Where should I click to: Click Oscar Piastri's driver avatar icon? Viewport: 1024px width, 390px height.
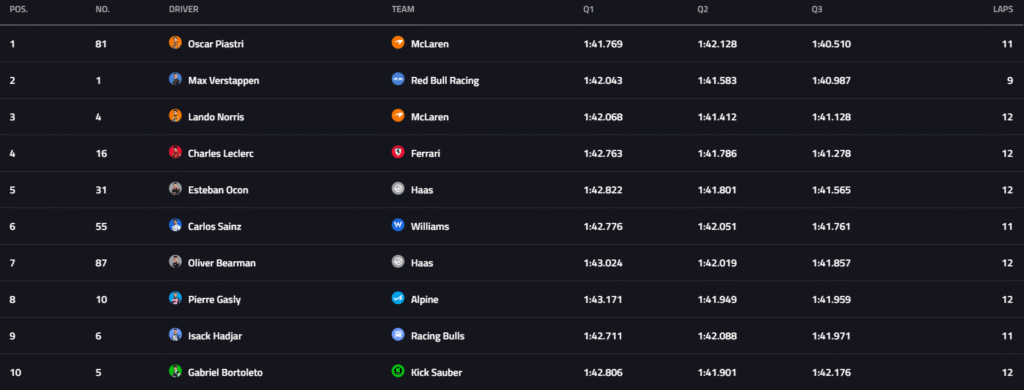pyautogui.click(x=175, y=43)
